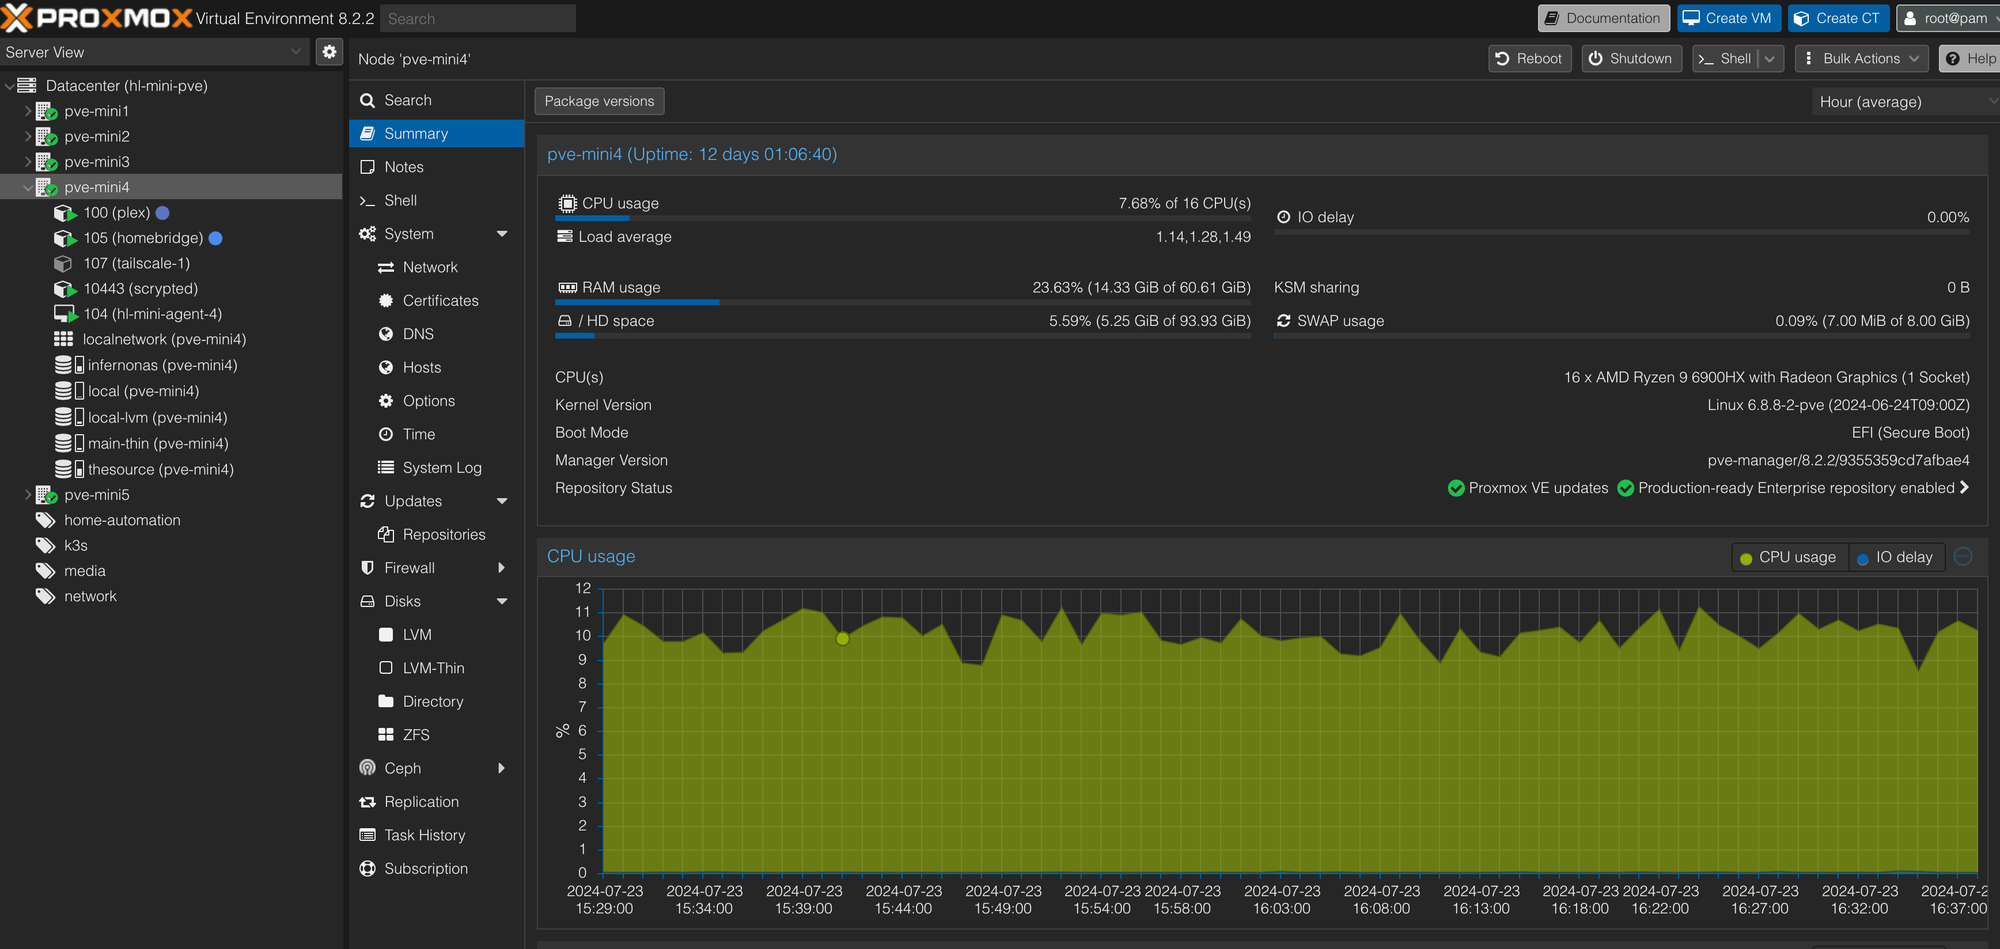Click the Help button

click(x=1970, y=59)
